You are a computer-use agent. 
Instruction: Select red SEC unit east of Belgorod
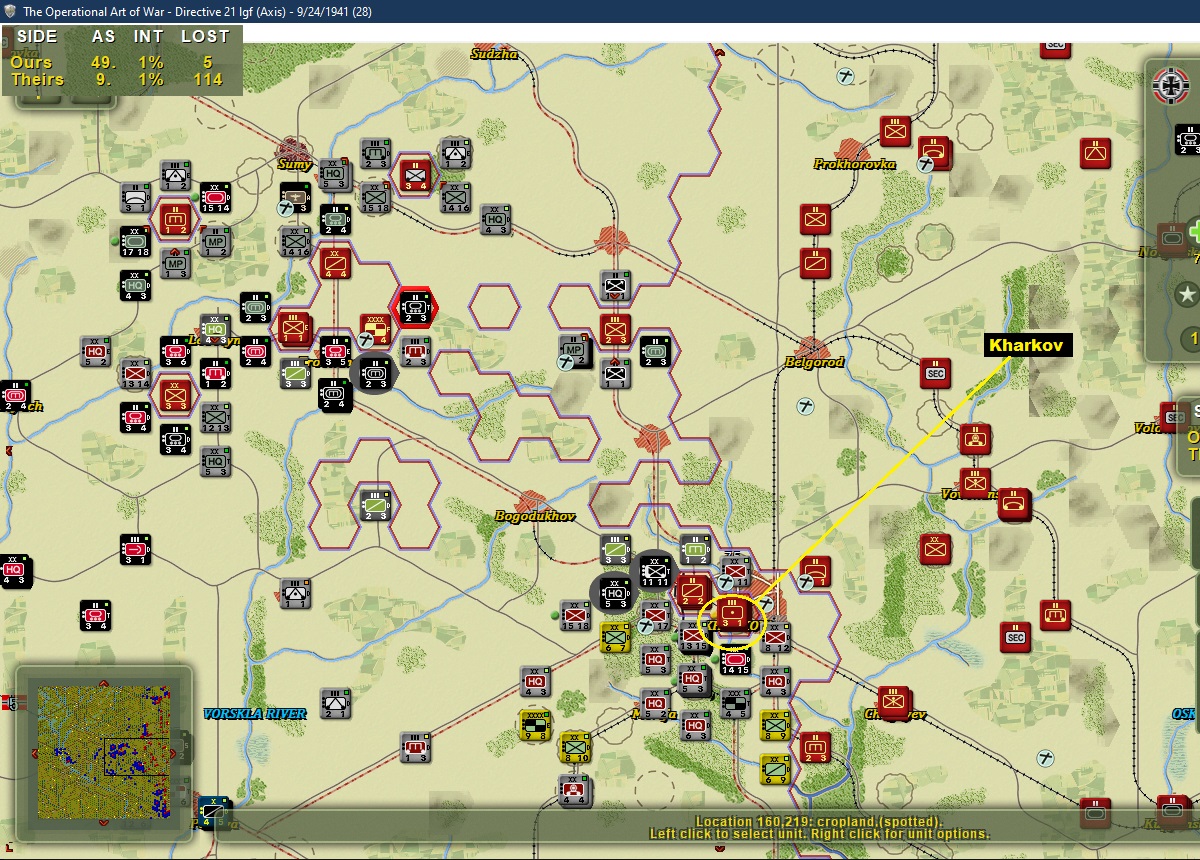click(x=935, y=373)
